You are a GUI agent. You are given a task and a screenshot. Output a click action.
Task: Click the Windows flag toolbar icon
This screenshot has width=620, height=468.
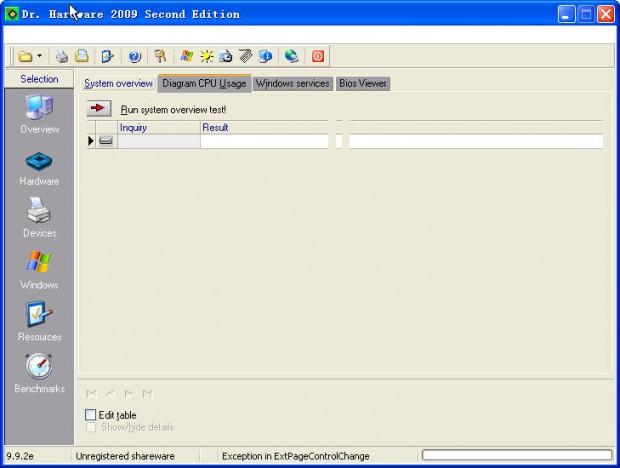point(187,57)
